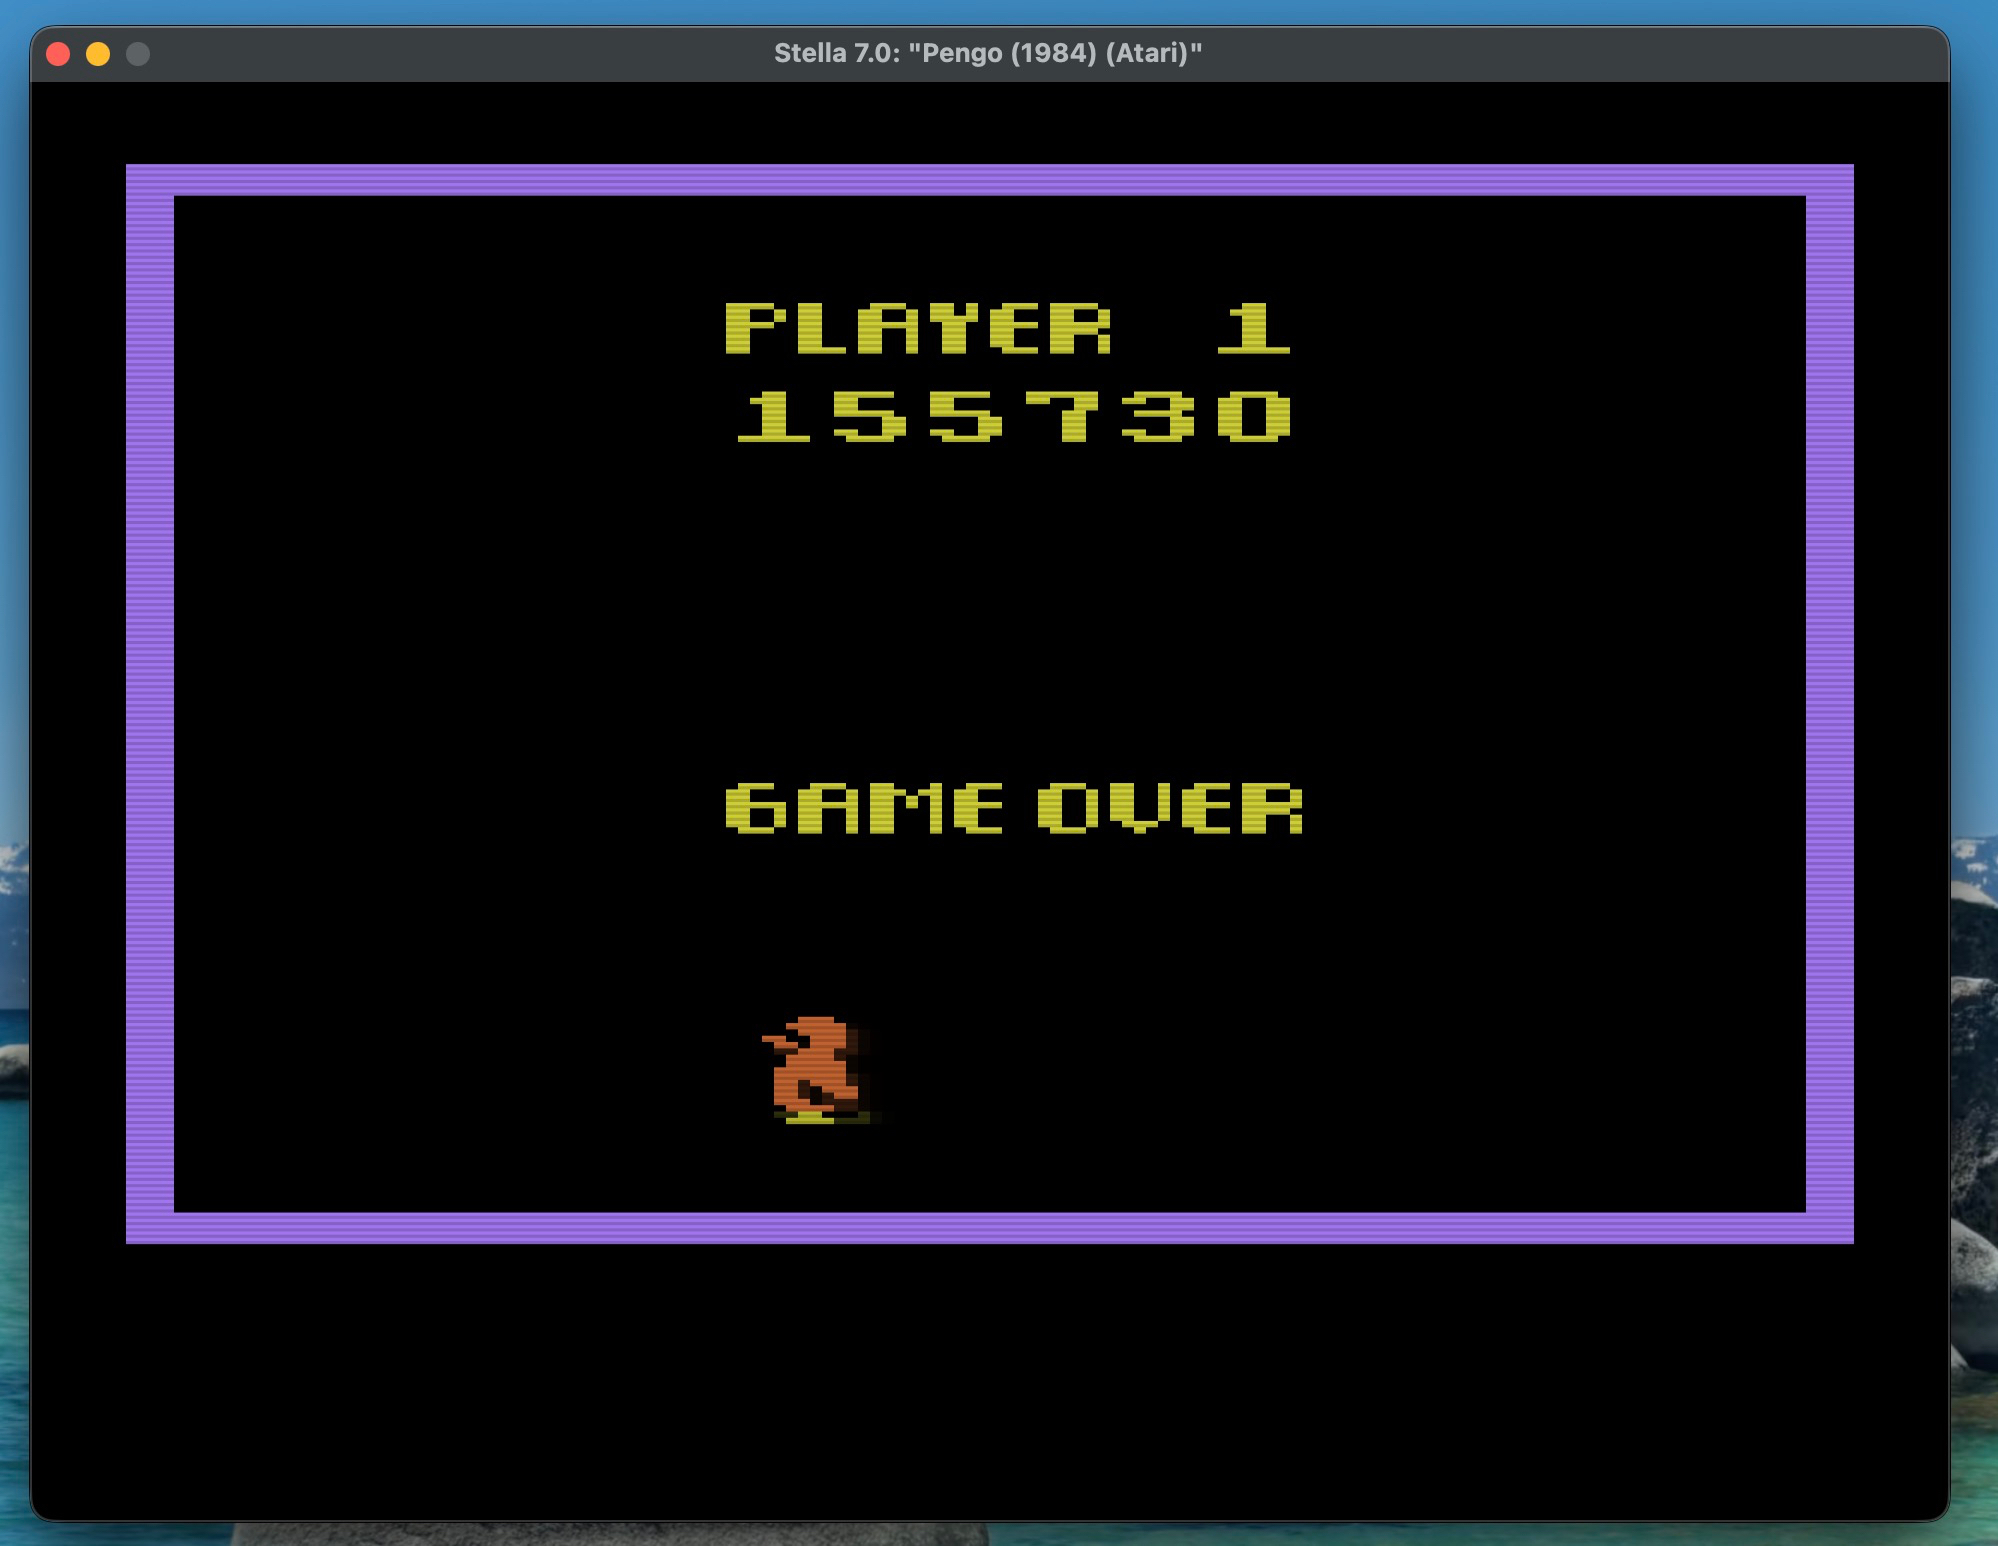This screenshot has width=1998, height=1546.
Task: Click the grayed-out zoom window button
Action: click(138, 54)
